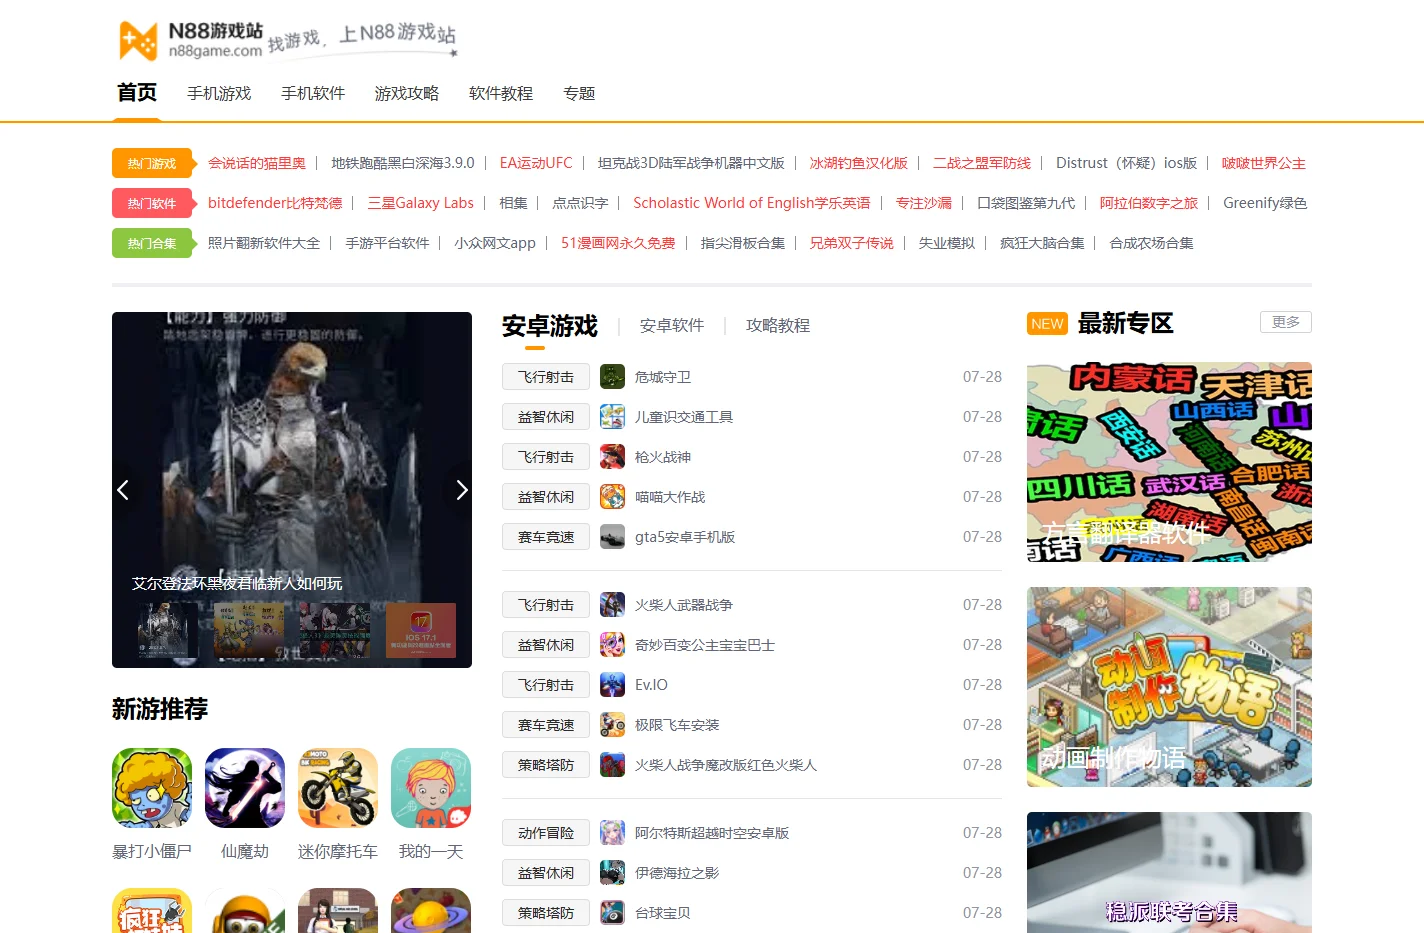Open the 手机游戏 navigation item
The height and width of the screenshot is (933, 1424).
point(219,93)
